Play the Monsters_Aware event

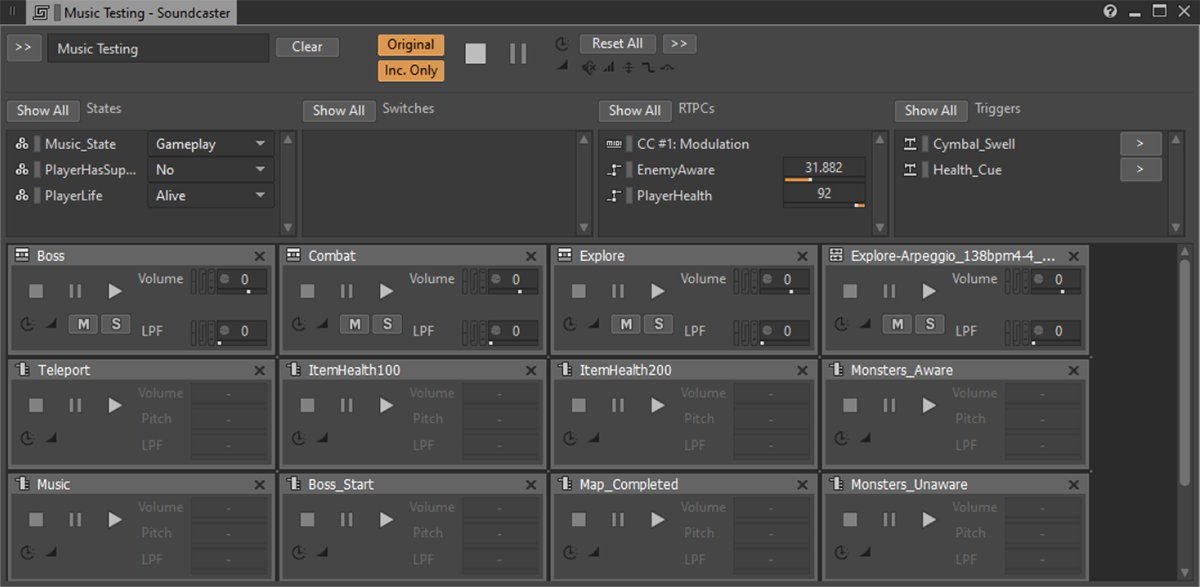click(929, 405)
